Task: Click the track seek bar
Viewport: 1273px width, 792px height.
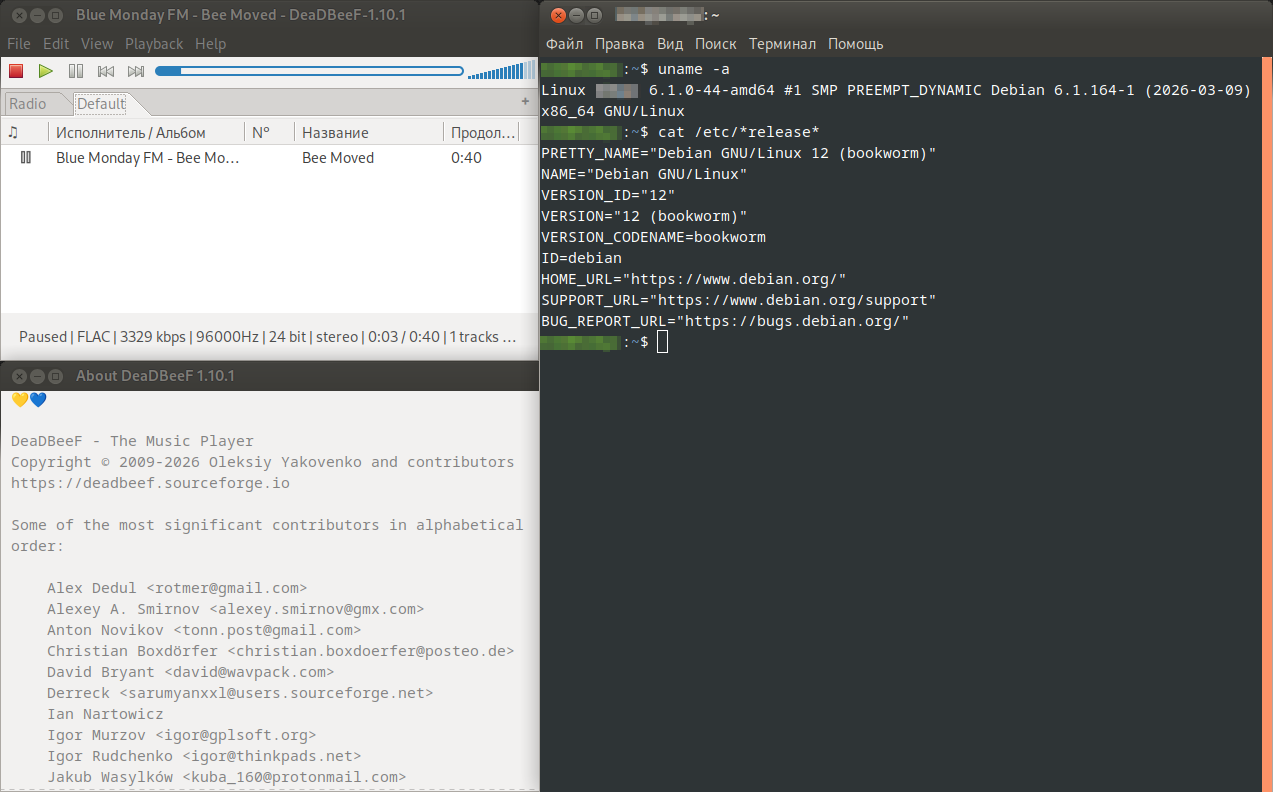Action: [309, 71]
